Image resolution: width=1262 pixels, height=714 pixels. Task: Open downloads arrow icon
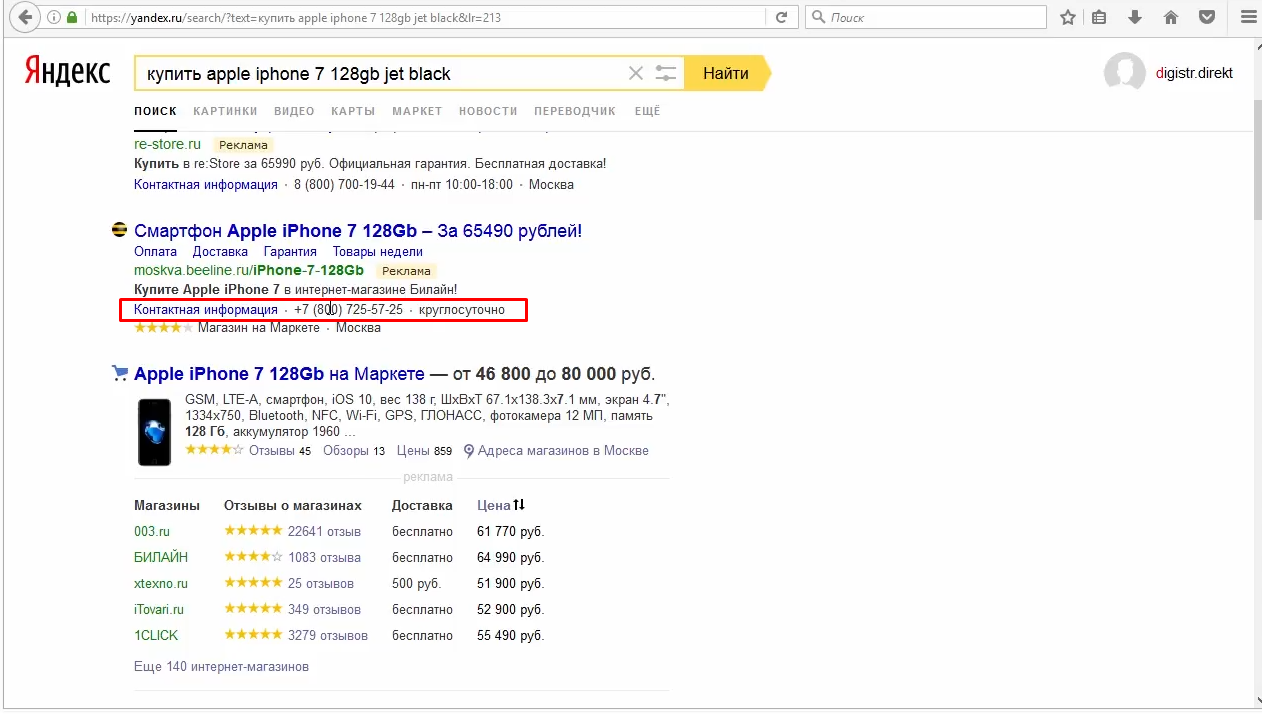pos(1135,18)
